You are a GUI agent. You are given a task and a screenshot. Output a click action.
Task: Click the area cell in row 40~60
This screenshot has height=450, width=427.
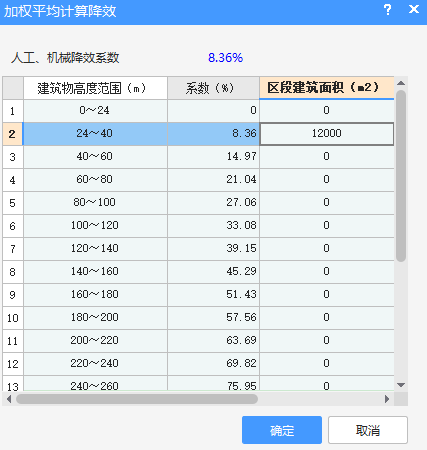click(x=327, y=157)
